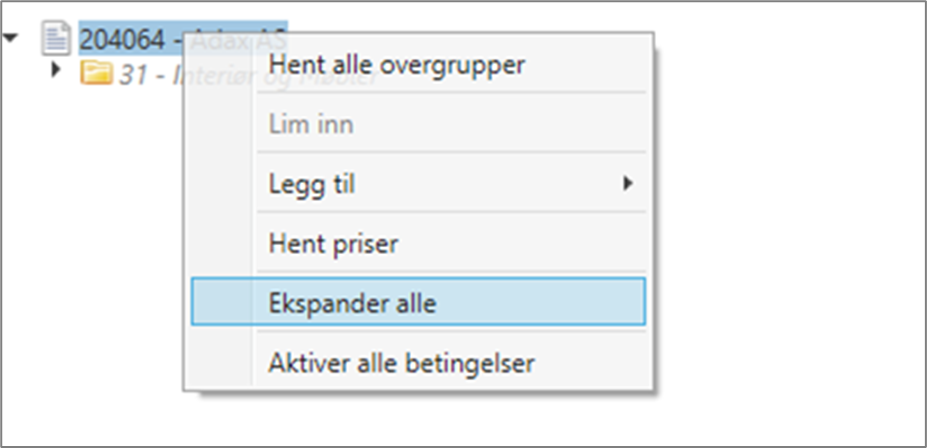The image size is (927, 448).
Task: Click the icon gutter left of Legg til
Action: pyautogui.click(x=222, y=184)
